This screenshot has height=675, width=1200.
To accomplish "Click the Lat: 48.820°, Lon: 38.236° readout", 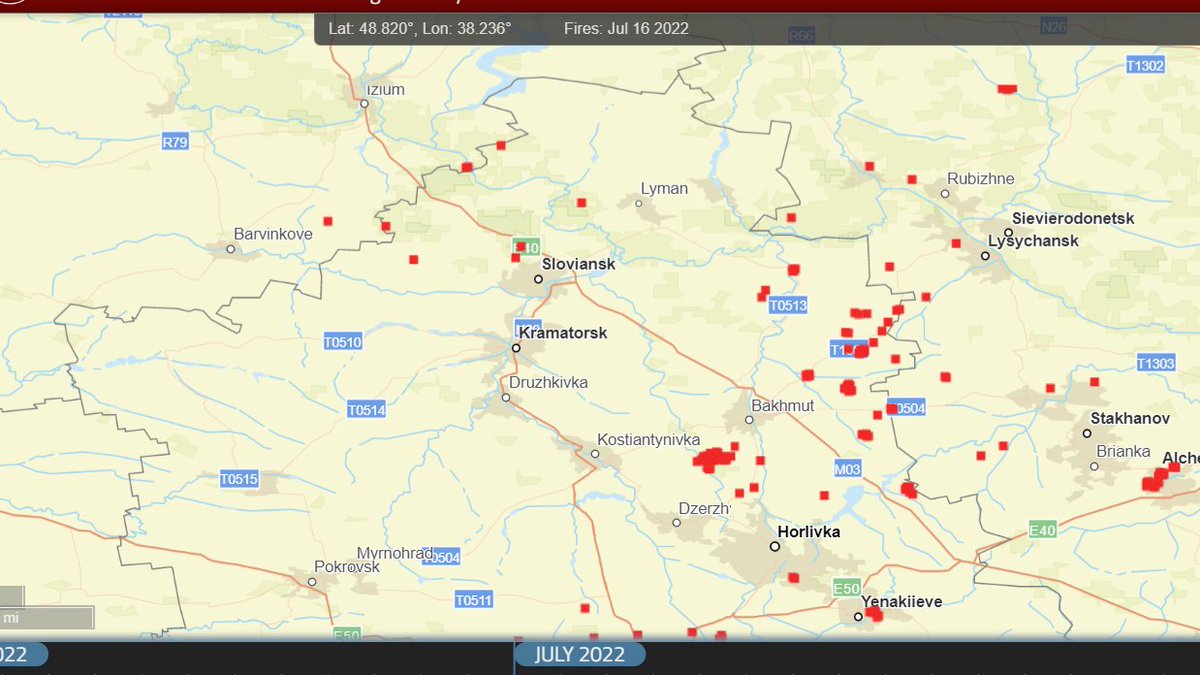I will coord(420,28).
